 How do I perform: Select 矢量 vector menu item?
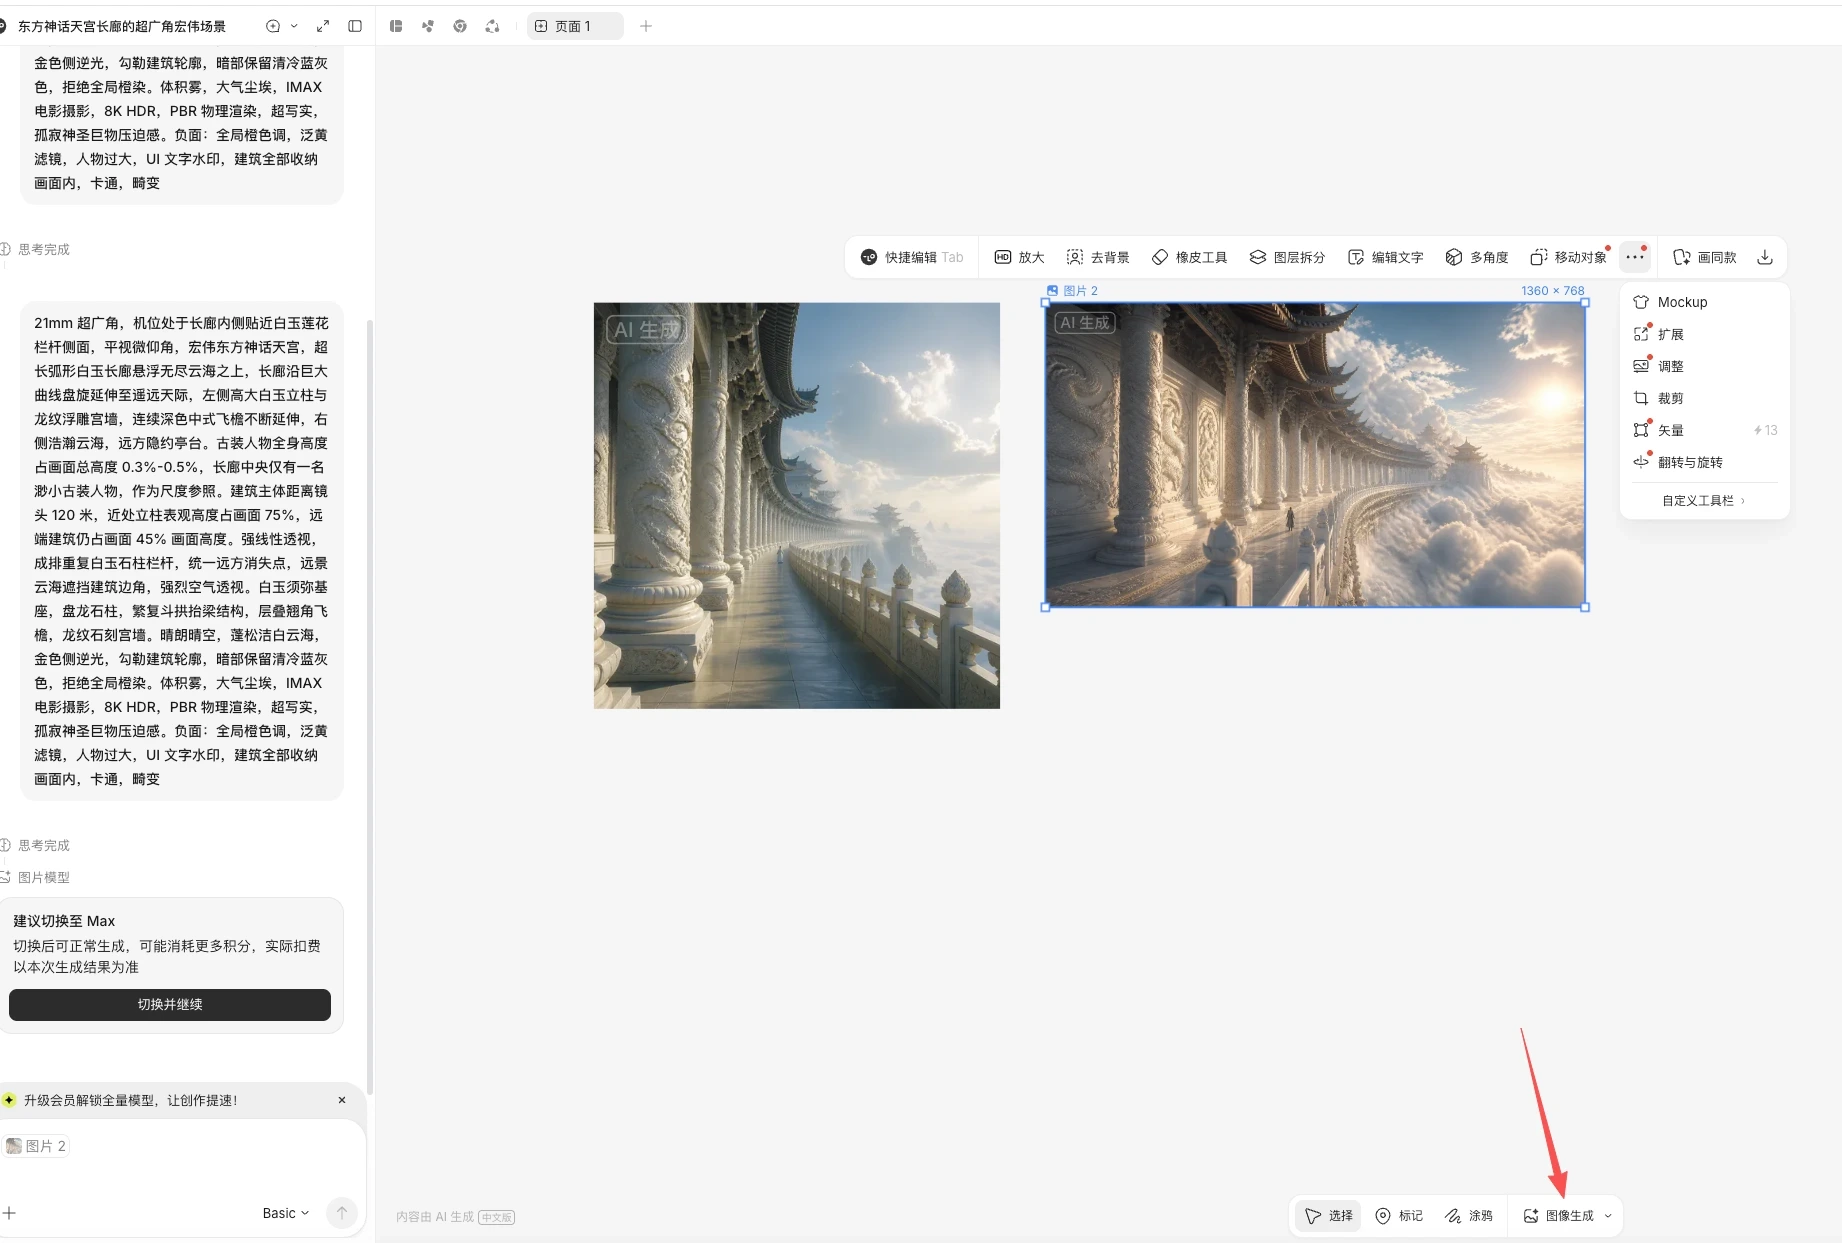(1704, 430)
